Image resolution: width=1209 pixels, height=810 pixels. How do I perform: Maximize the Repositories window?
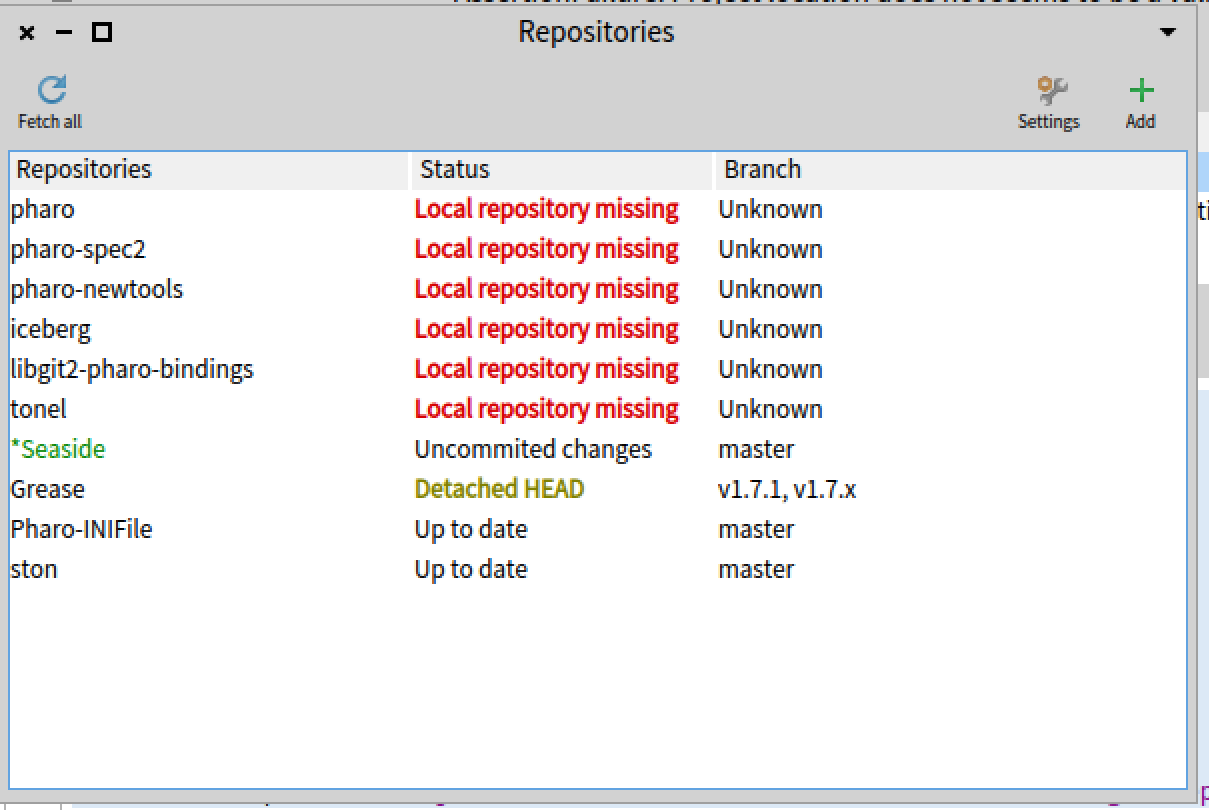coord(101,33)
